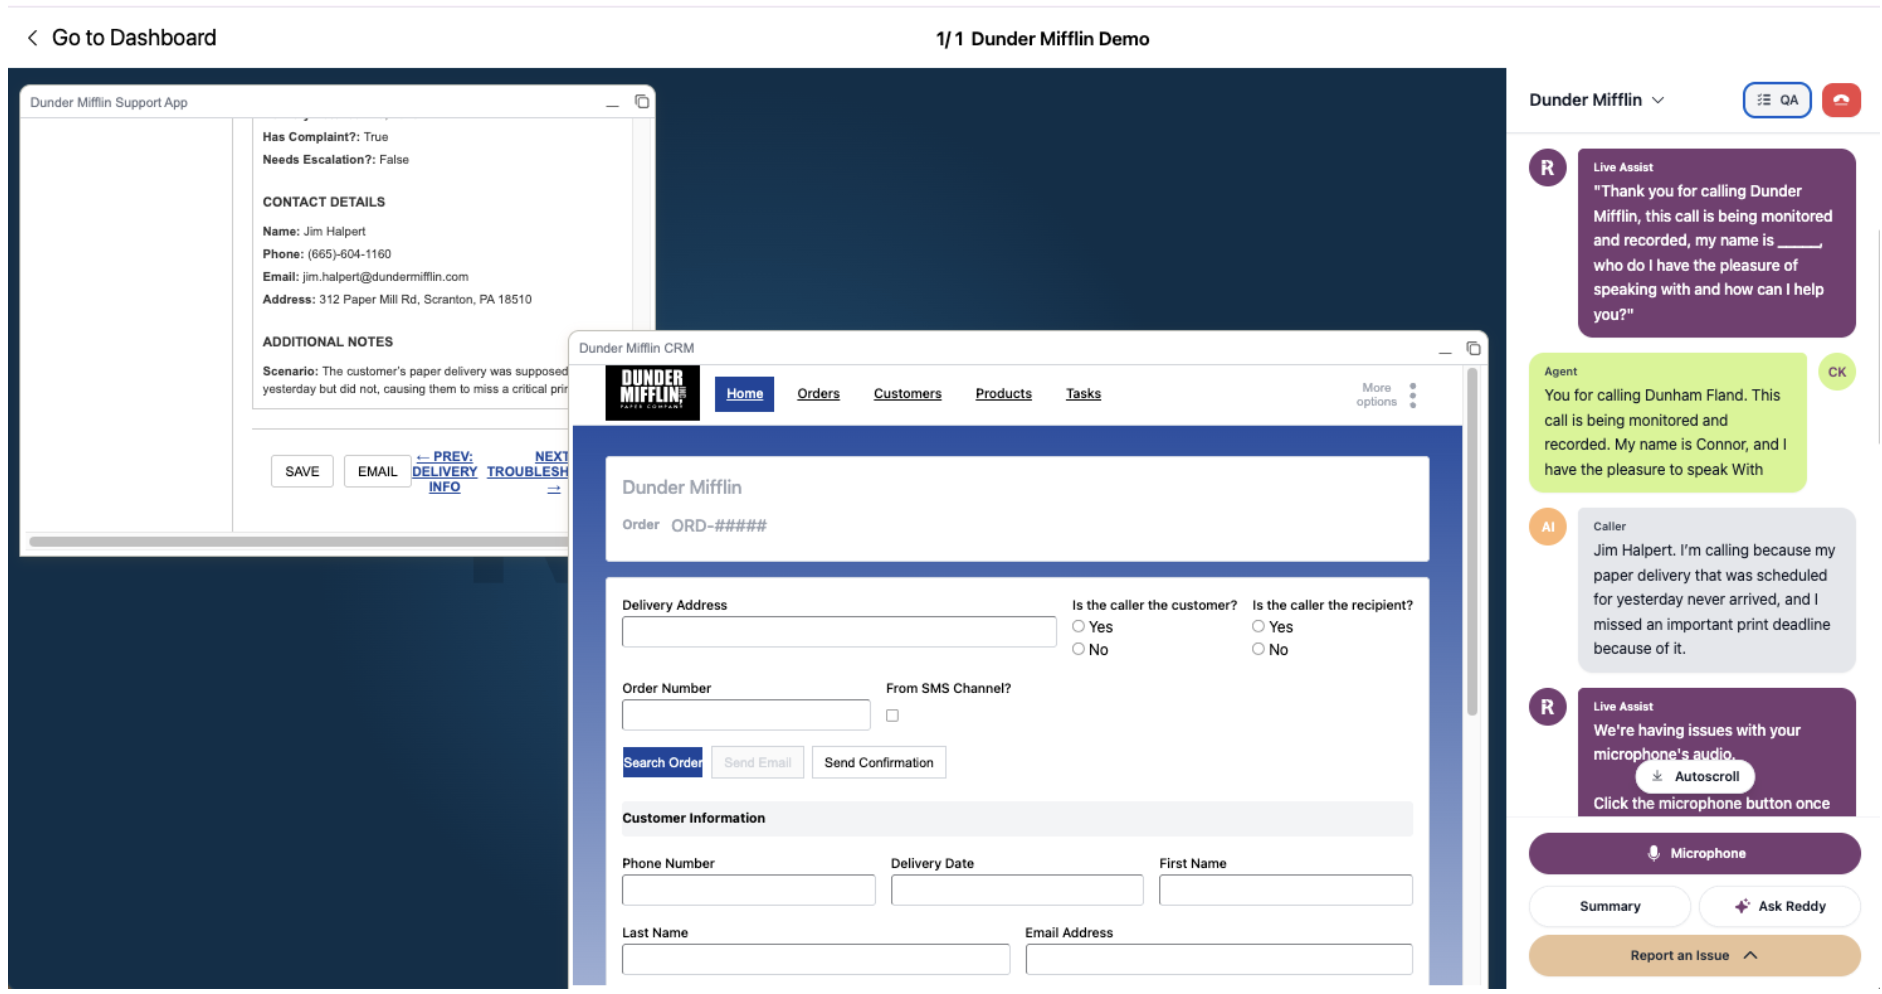End the call with the red phone icon

[1843, 100]
